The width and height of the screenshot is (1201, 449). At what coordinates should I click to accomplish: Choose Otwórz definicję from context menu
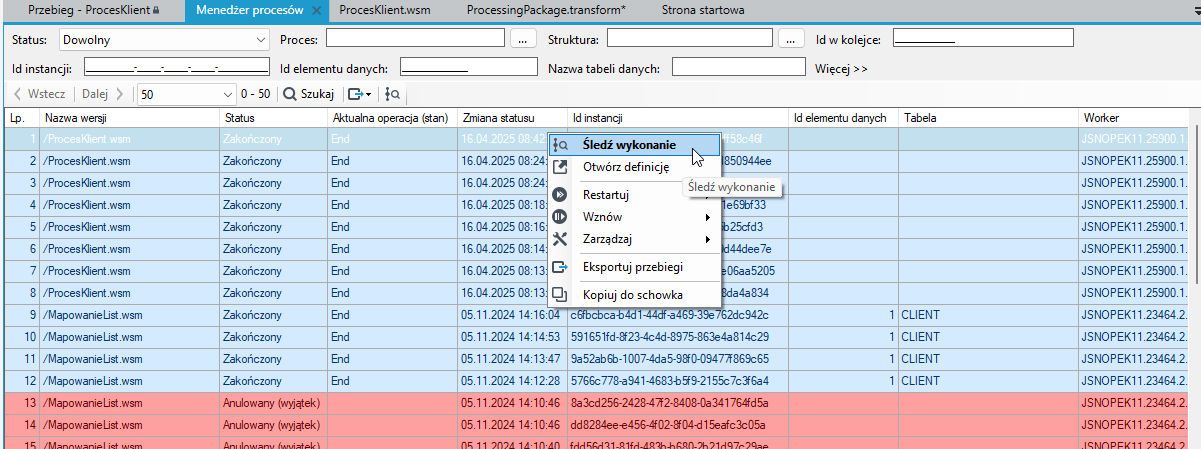(x=634, y=167)
